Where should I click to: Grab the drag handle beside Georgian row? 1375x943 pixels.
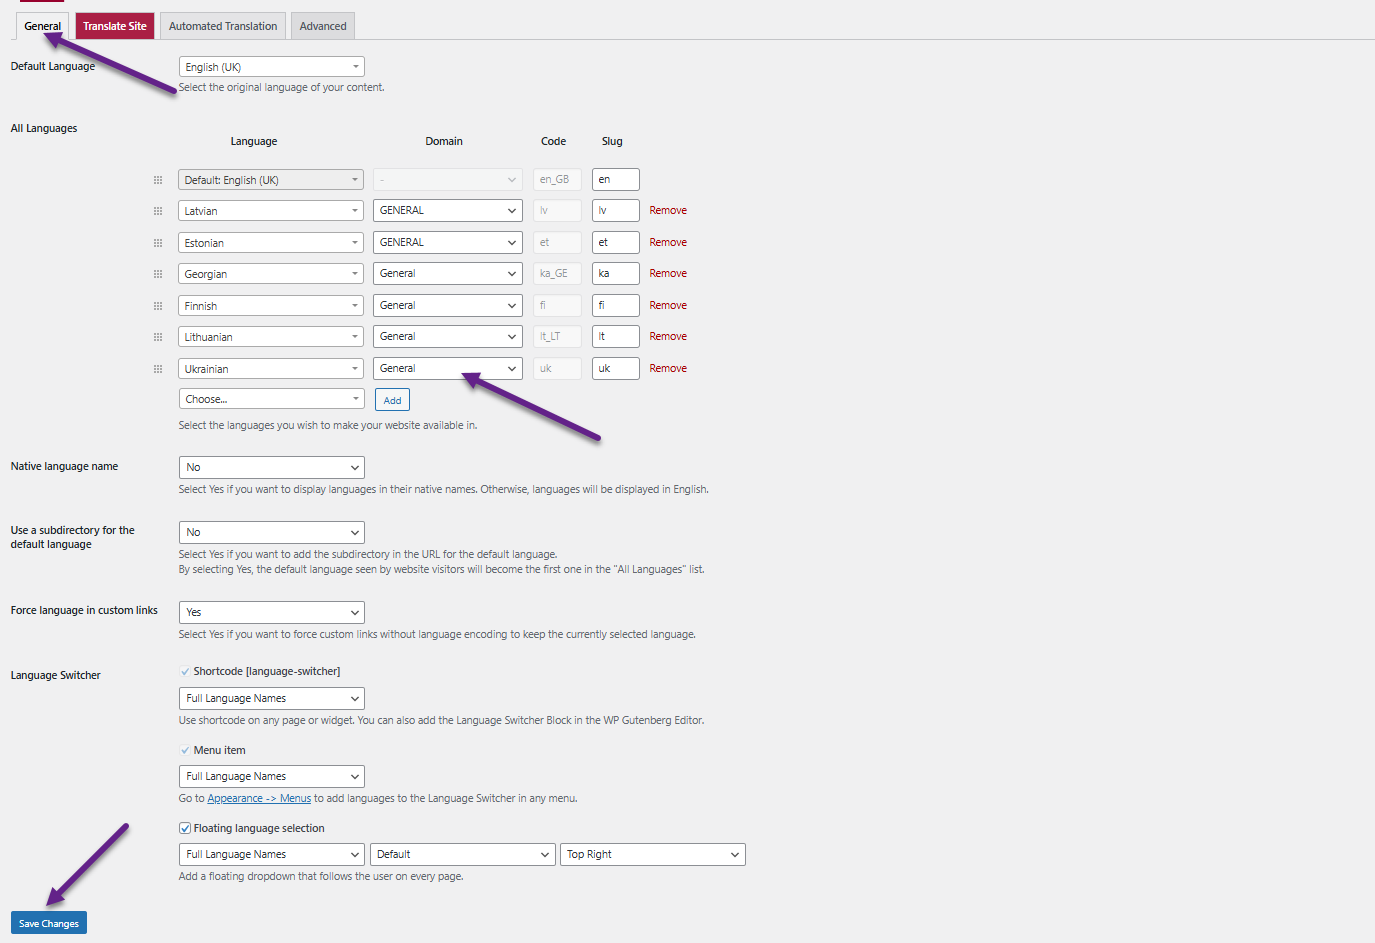(158, 274)
